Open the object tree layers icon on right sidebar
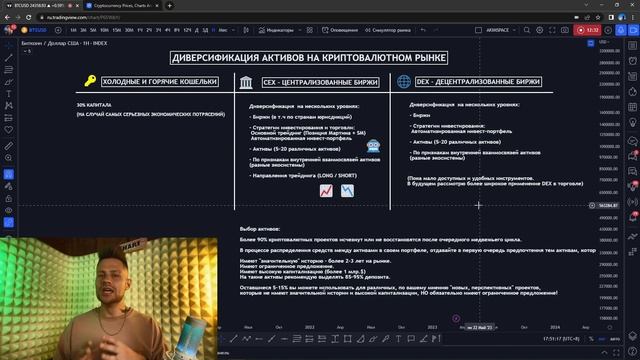 pos(633,336)
